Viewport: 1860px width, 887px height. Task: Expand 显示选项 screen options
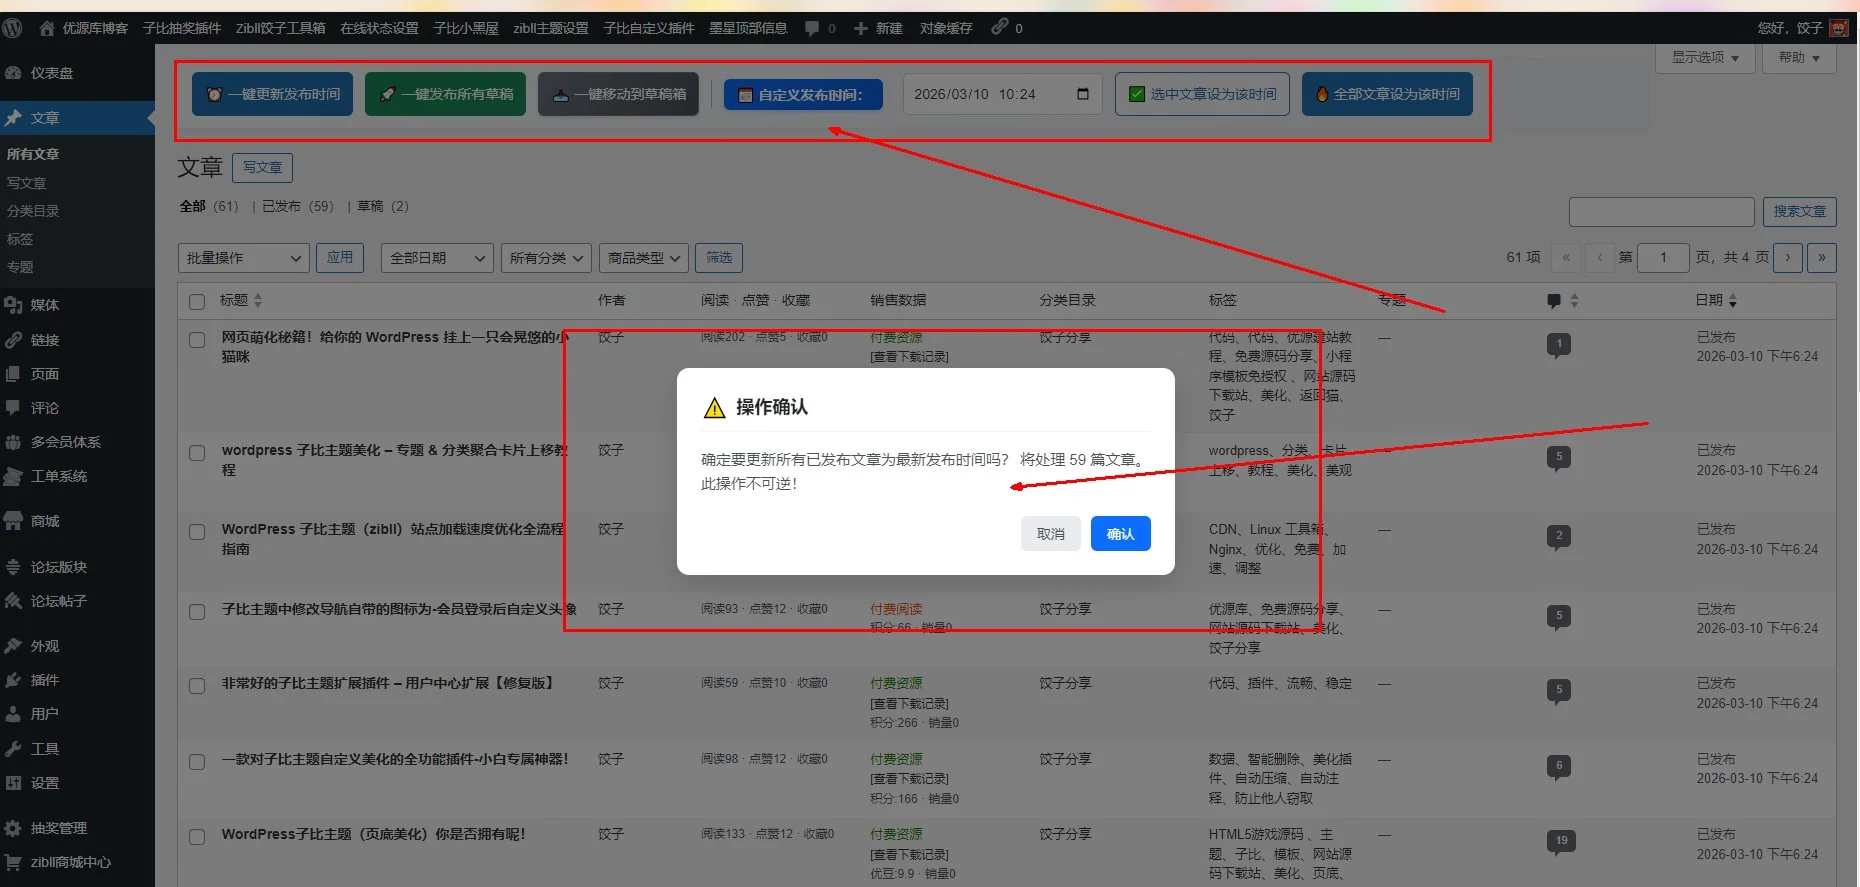tap(1706, 57)
